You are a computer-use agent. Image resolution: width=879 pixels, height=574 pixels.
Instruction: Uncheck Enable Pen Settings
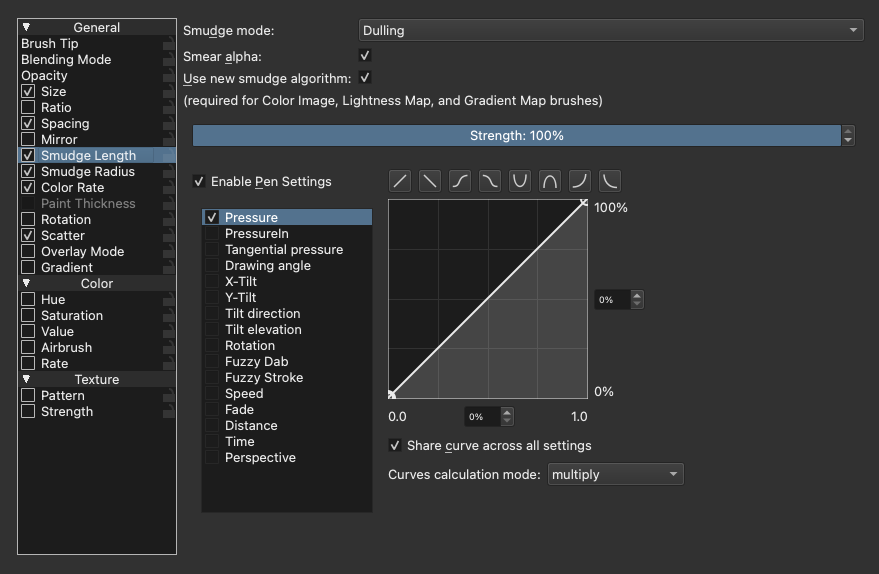[x=199, y=182]
